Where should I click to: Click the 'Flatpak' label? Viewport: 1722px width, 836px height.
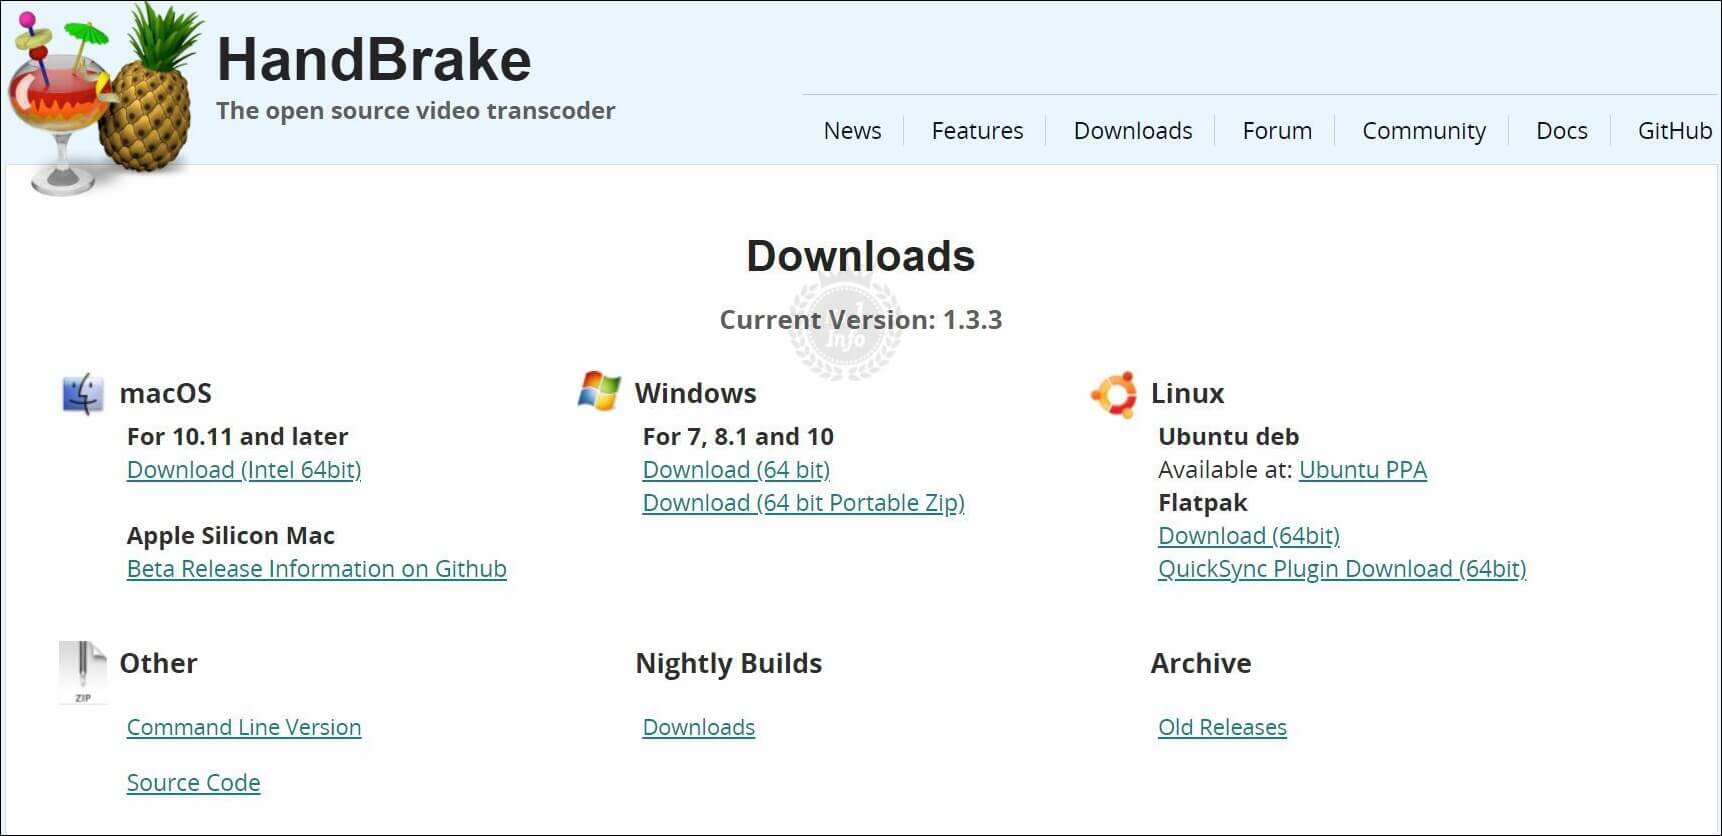pos(1203,503)
